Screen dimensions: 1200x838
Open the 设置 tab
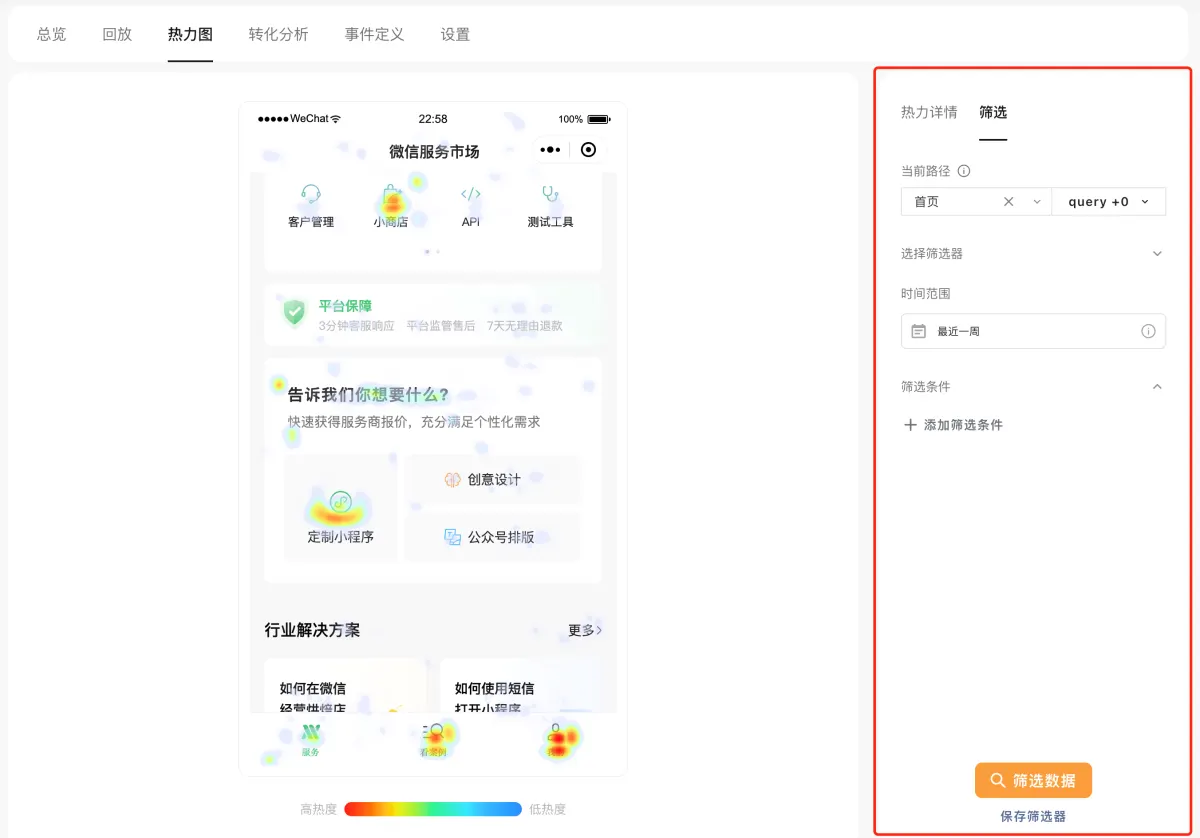[x=455, y=34]
